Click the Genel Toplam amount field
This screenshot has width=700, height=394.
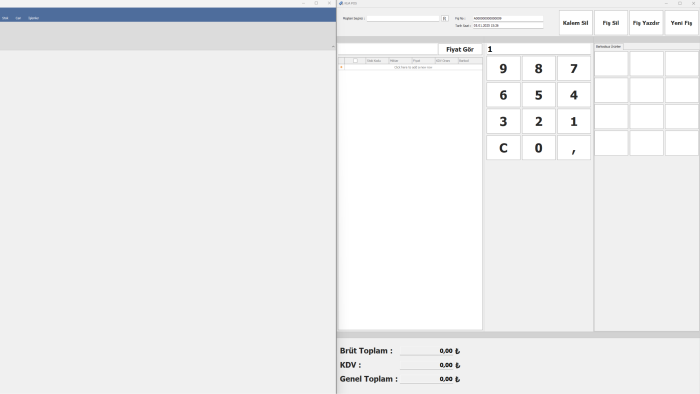pos(427,379)
